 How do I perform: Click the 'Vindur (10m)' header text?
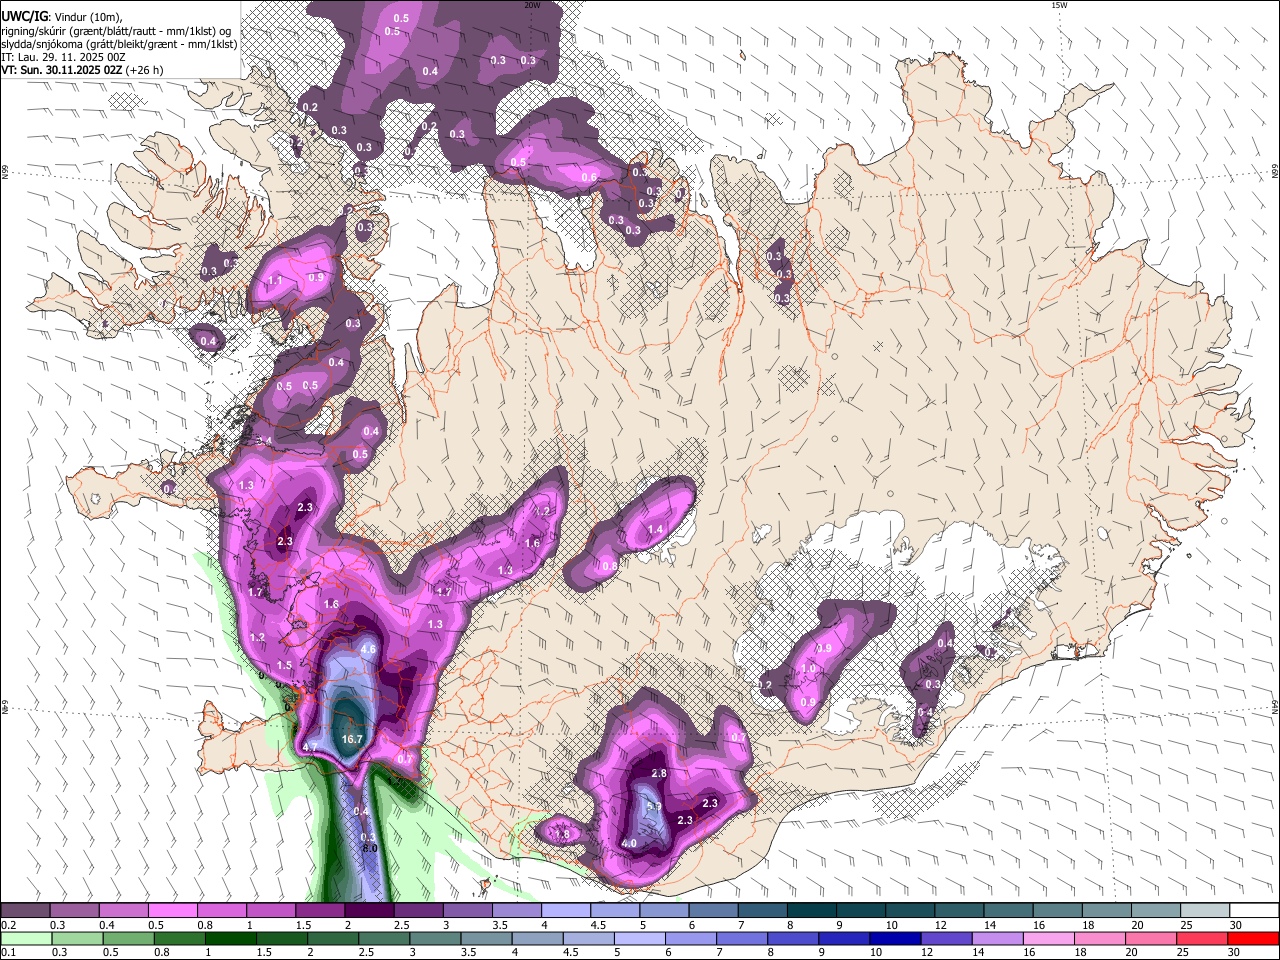coord(88,16)
